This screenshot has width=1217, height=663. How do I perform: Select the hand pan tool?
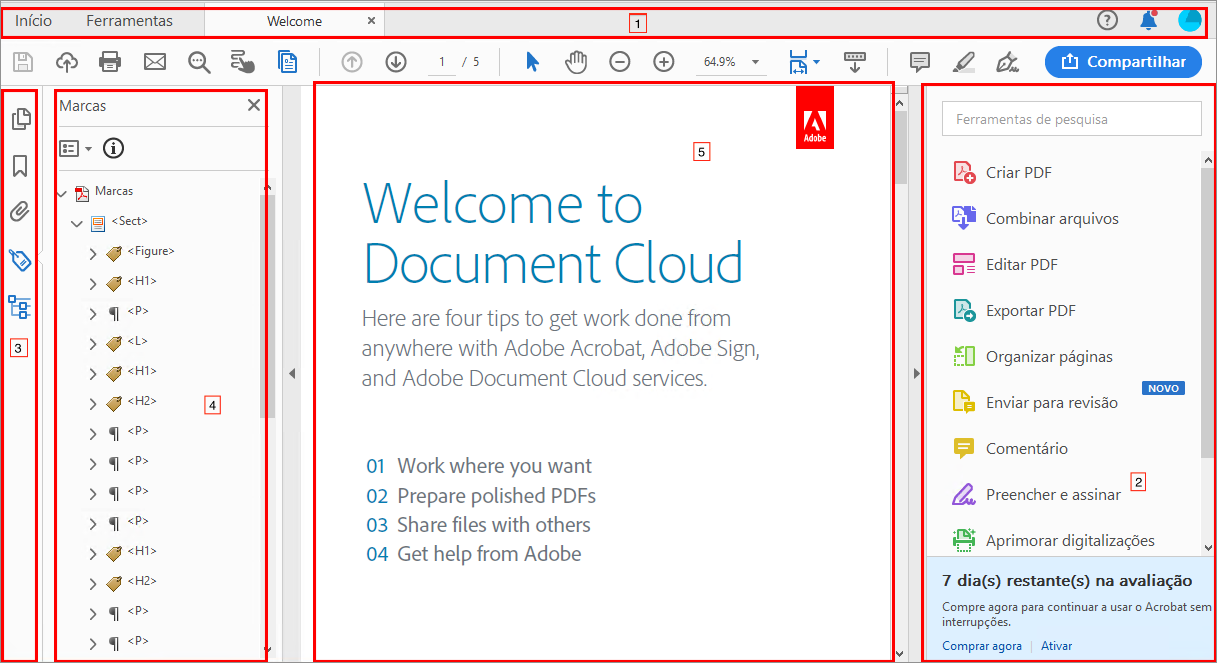[576, 62]
